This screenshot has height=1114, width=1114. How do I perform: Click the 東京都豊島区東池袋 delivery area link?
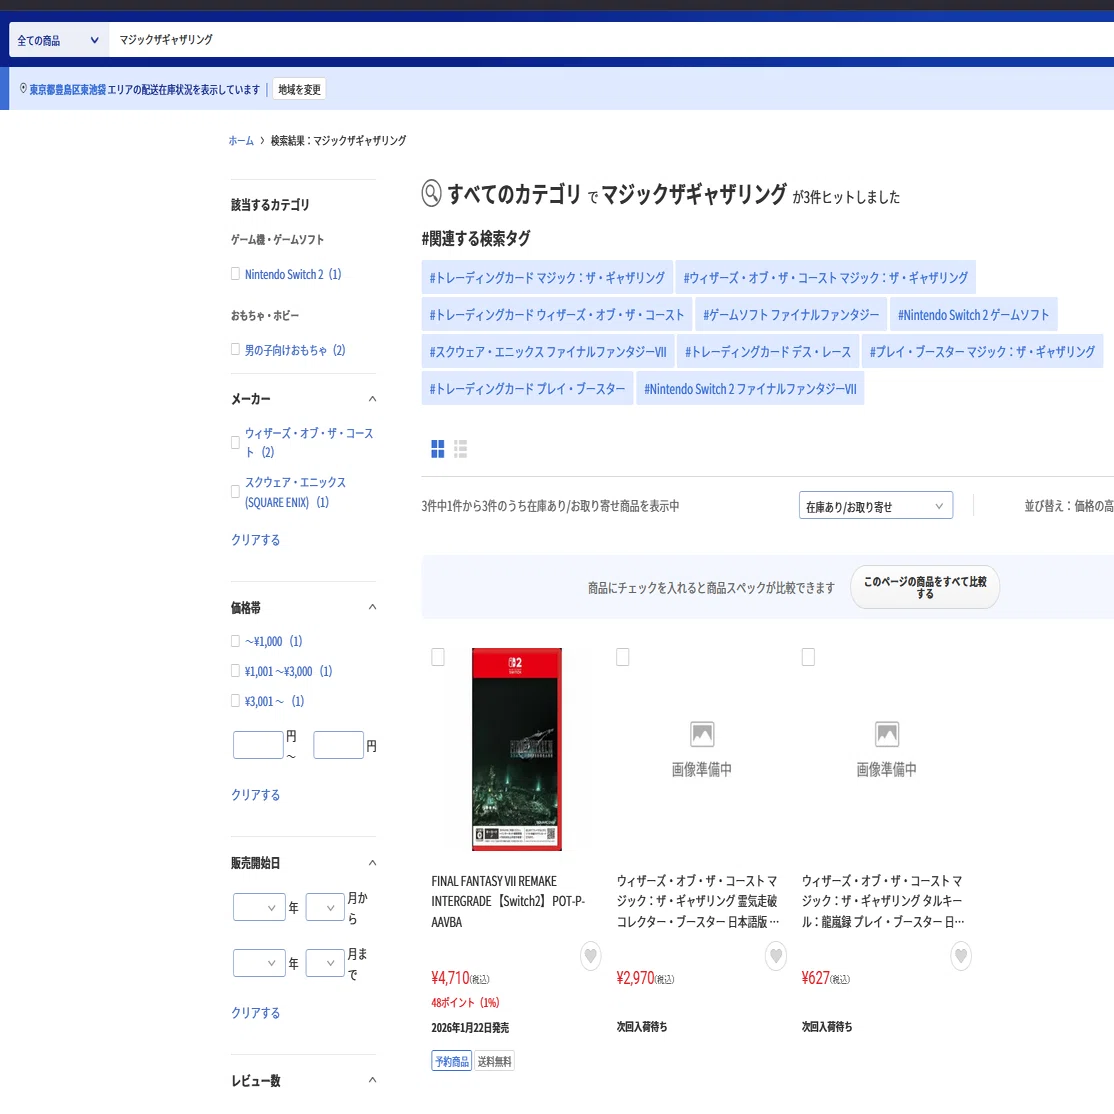[x=67, y=89]
